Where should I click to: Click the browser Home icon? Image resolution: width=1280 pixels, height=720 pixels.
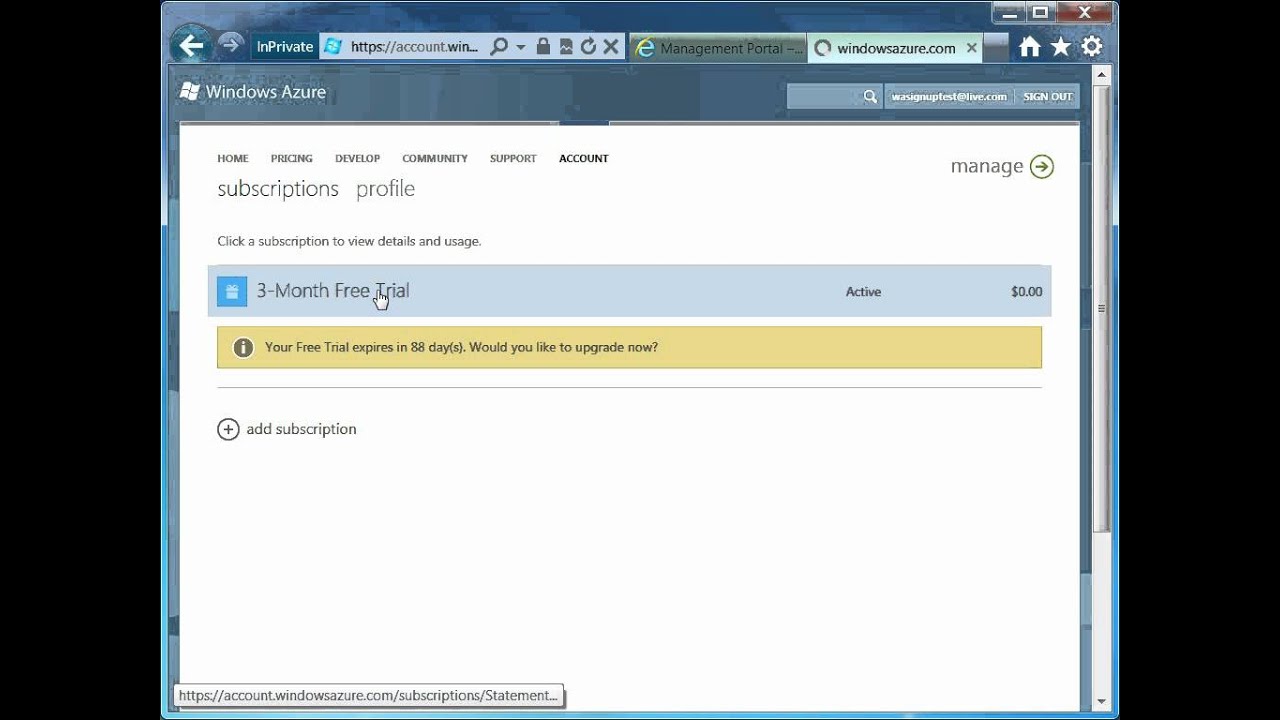pos(1030,47)
